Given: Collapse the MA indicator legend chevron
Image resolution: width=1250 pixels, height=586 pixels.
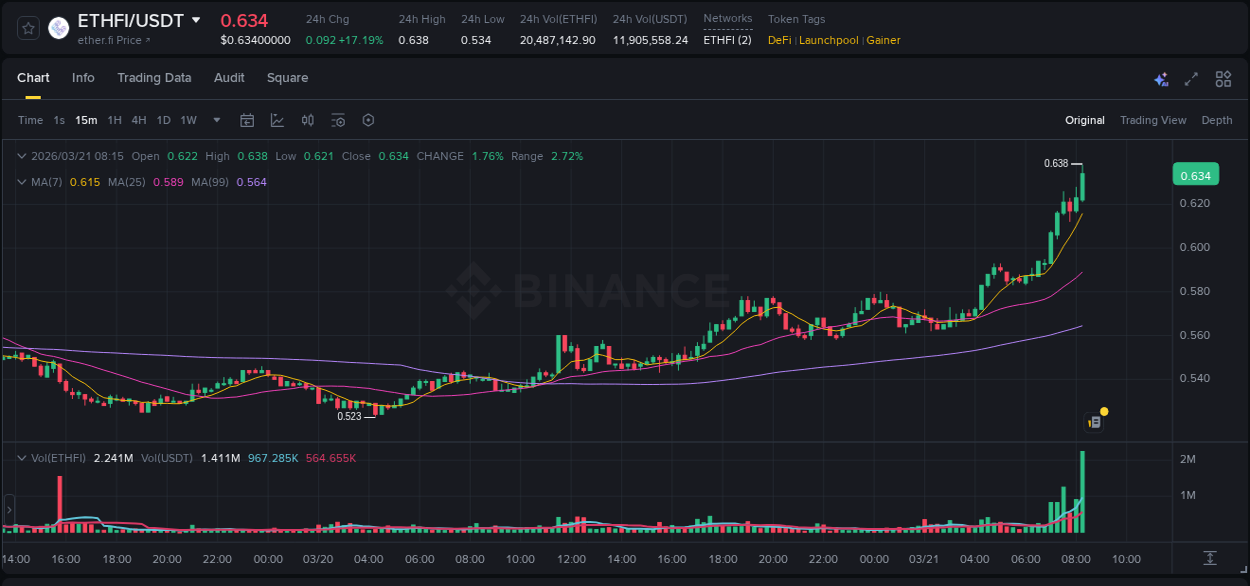Looking at the screenshot, I should coord(22,182).
